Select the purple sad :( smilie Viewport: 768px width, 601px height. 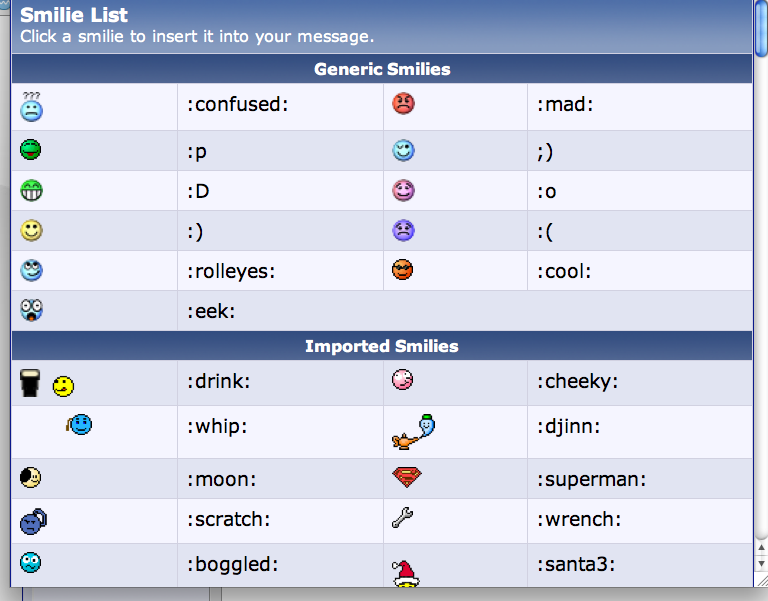tap(404, 231)
